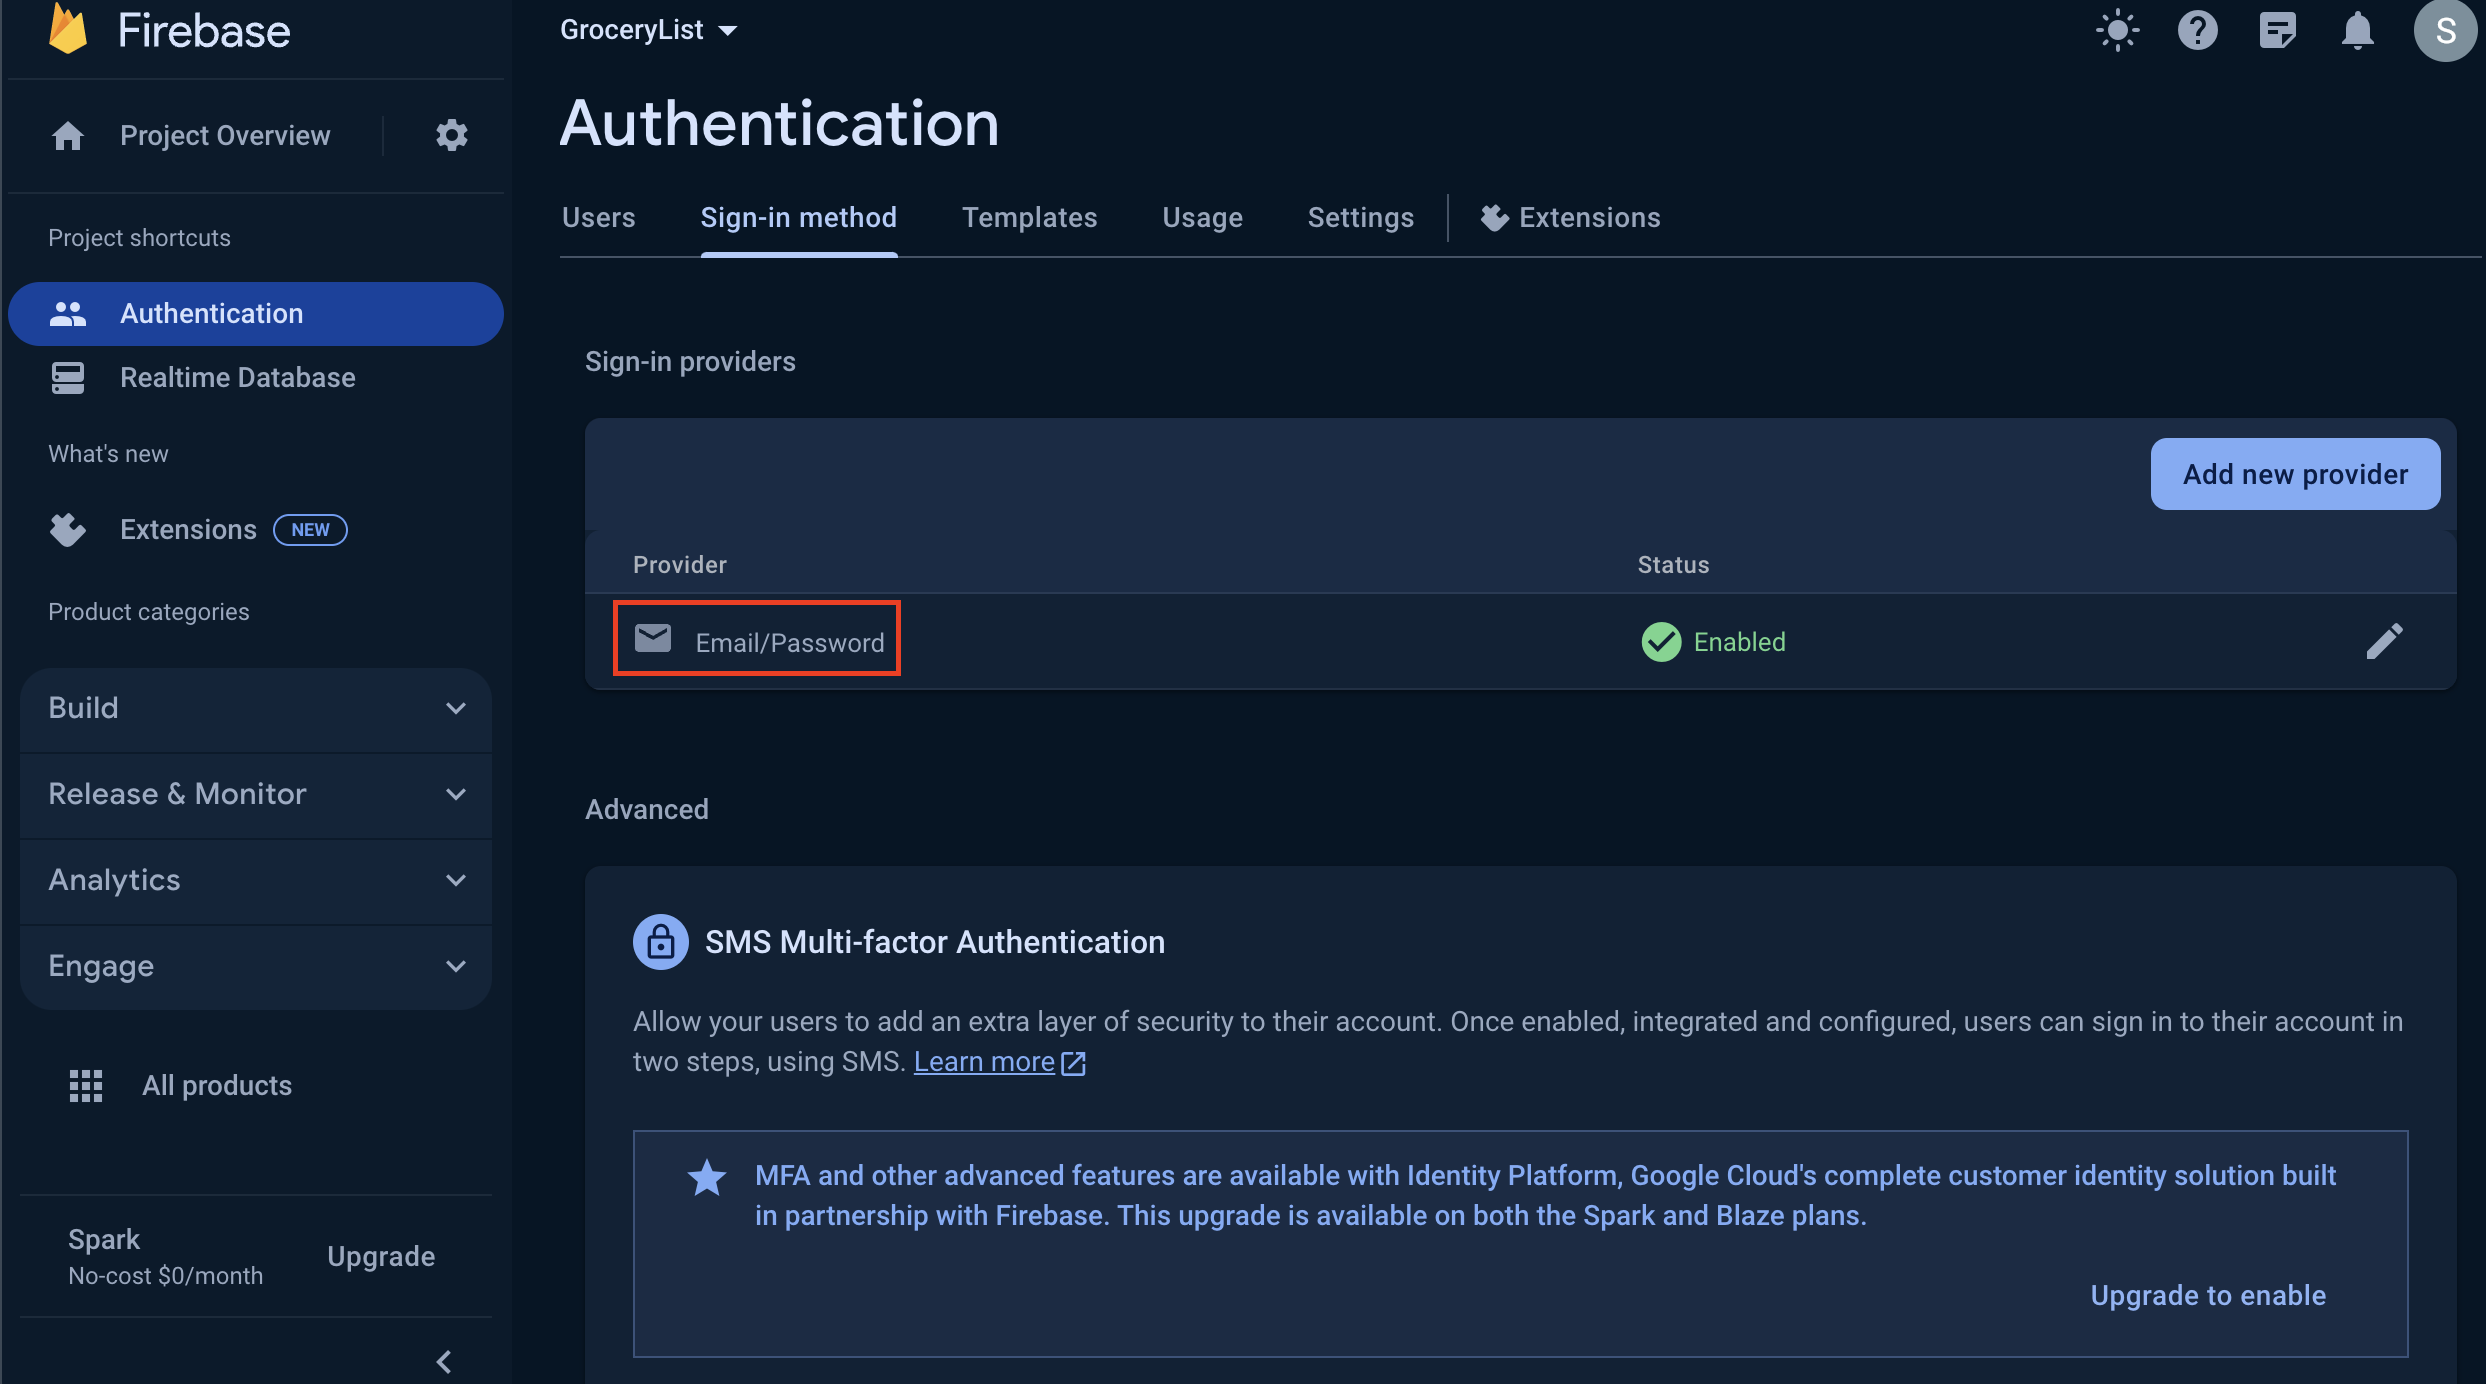
Task: Click the star icon in MFA notice
Action: pos(707,1178)
